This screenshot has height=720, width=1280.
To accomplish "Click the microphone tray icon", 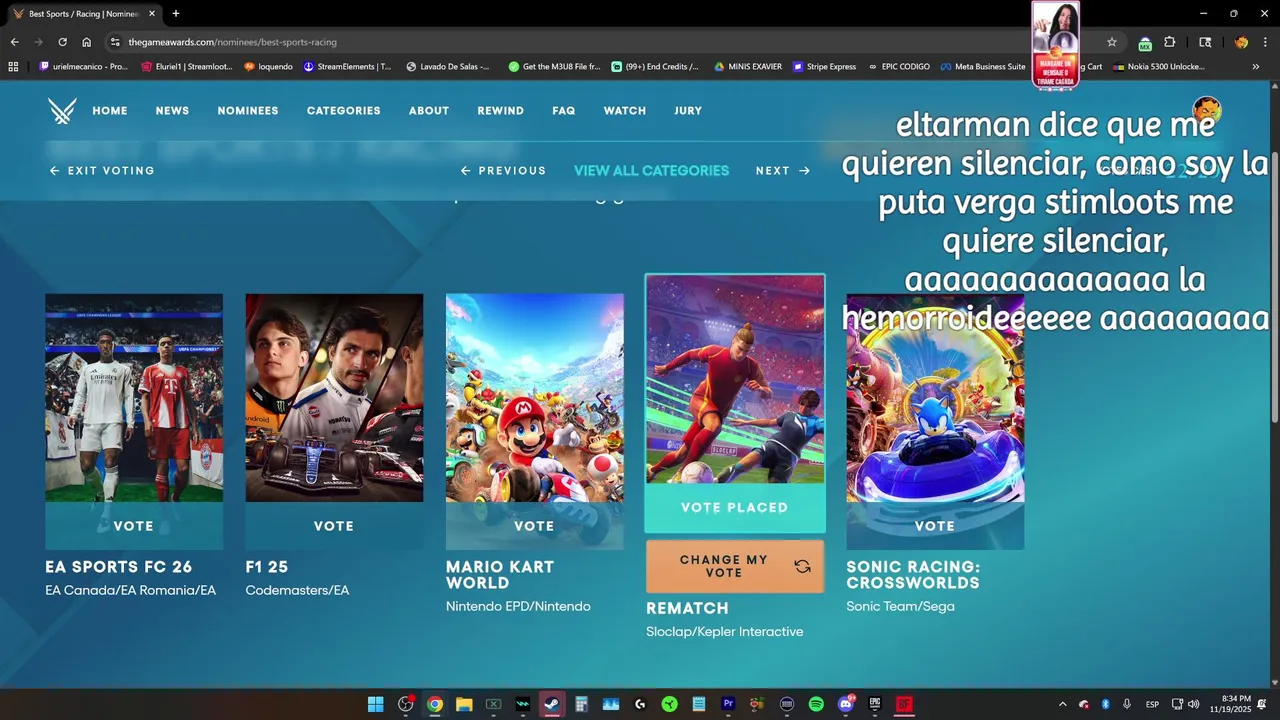I will coord(1127,704).
